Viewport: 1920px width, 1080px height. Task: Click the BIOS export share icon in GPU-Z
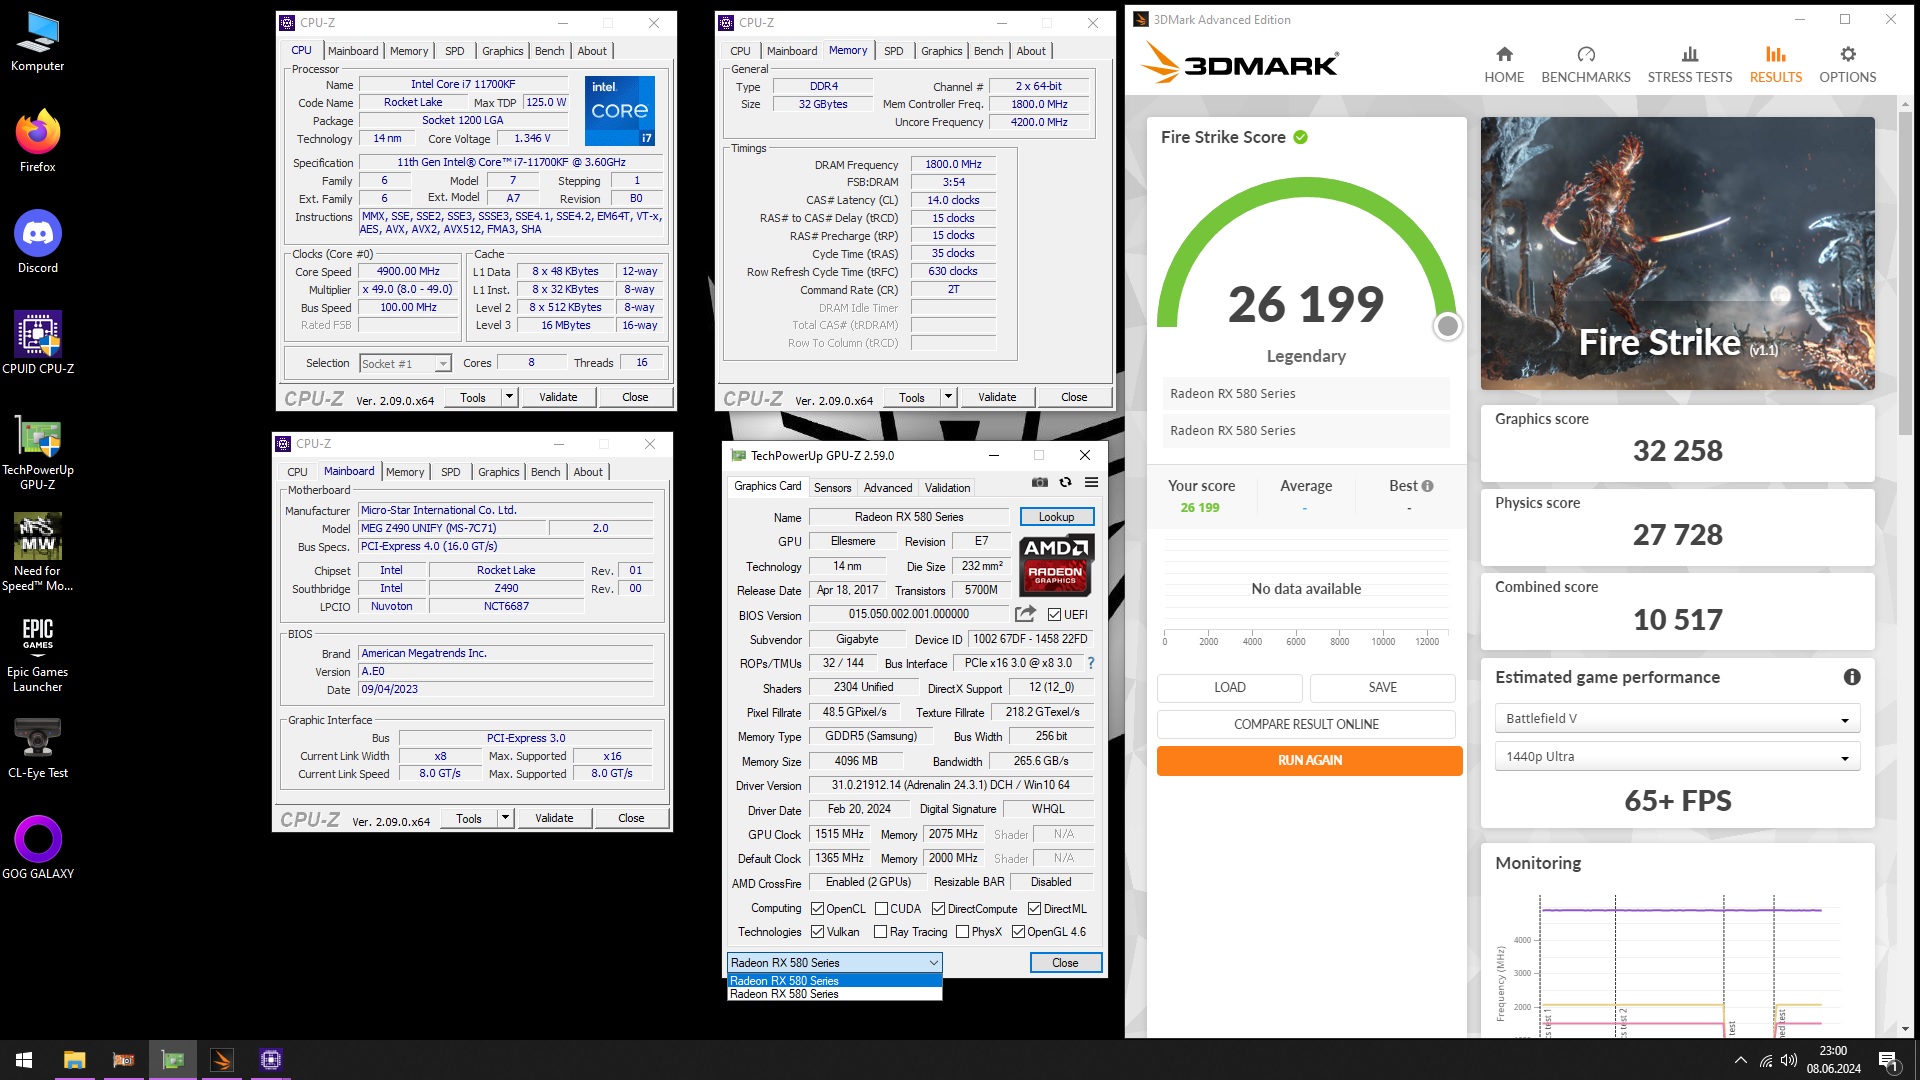click(x=1025, y=614)
